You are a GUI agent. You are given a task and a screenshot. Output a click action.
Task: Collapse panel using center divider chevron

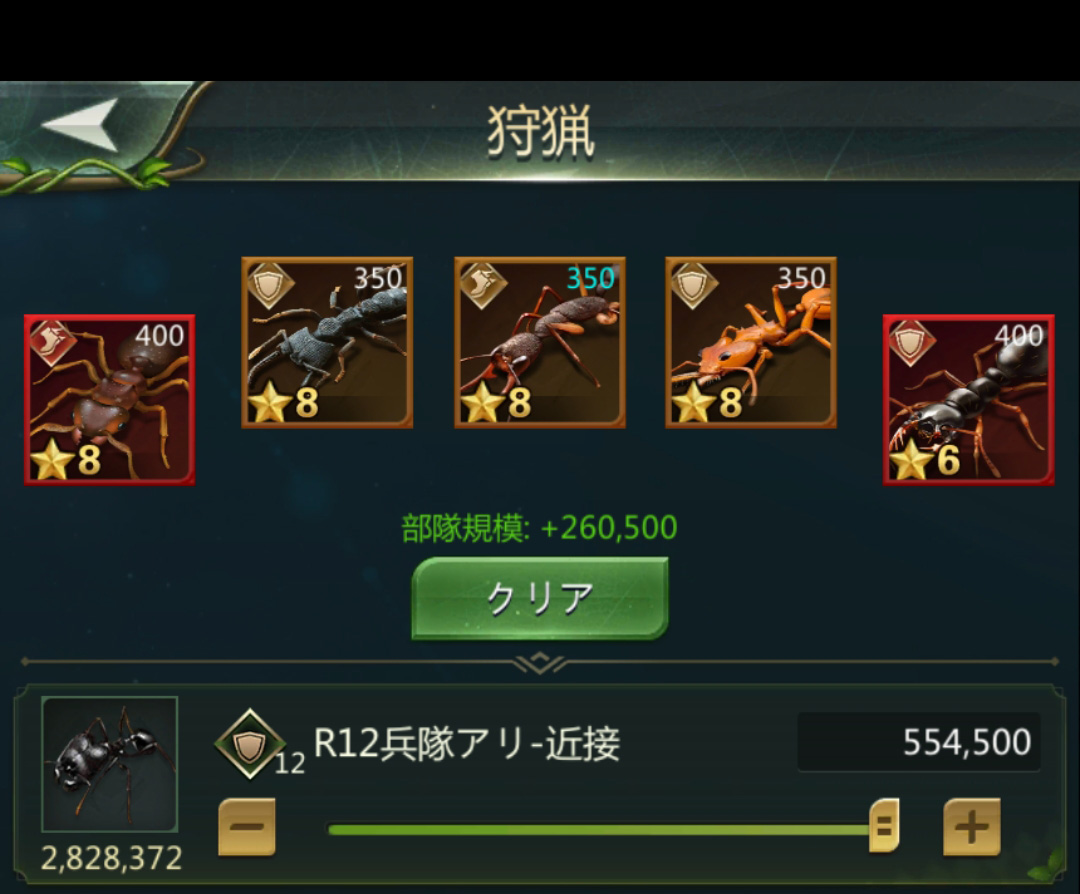pos(540,663)
